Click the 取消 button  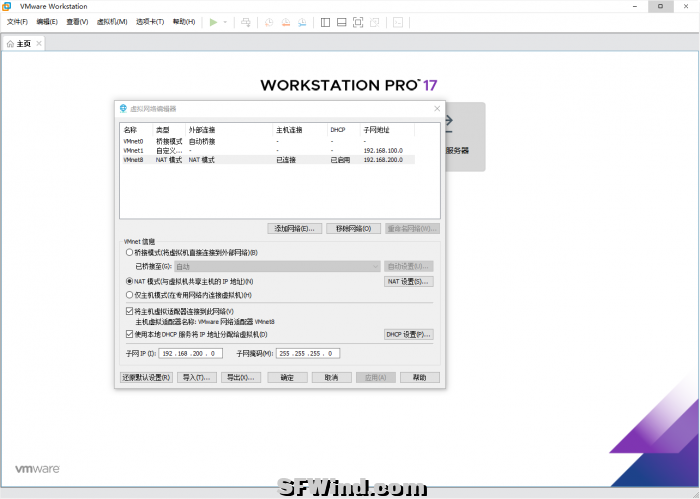(x=332, y=378)
